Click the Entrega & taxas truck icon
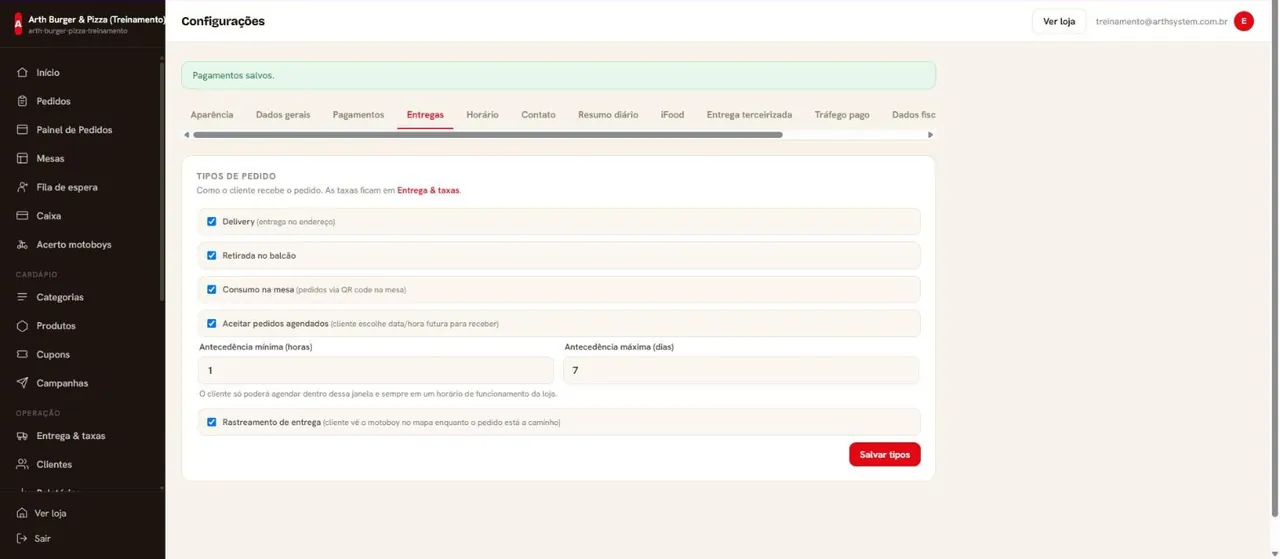The image size is (1280, 559). pyautogui.click(x=22, y=436)
